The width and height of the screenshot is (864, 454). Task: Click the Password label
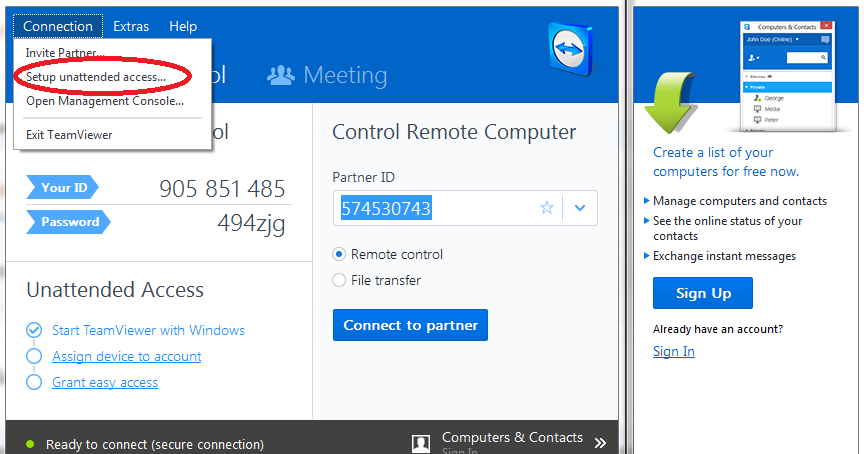68,221
